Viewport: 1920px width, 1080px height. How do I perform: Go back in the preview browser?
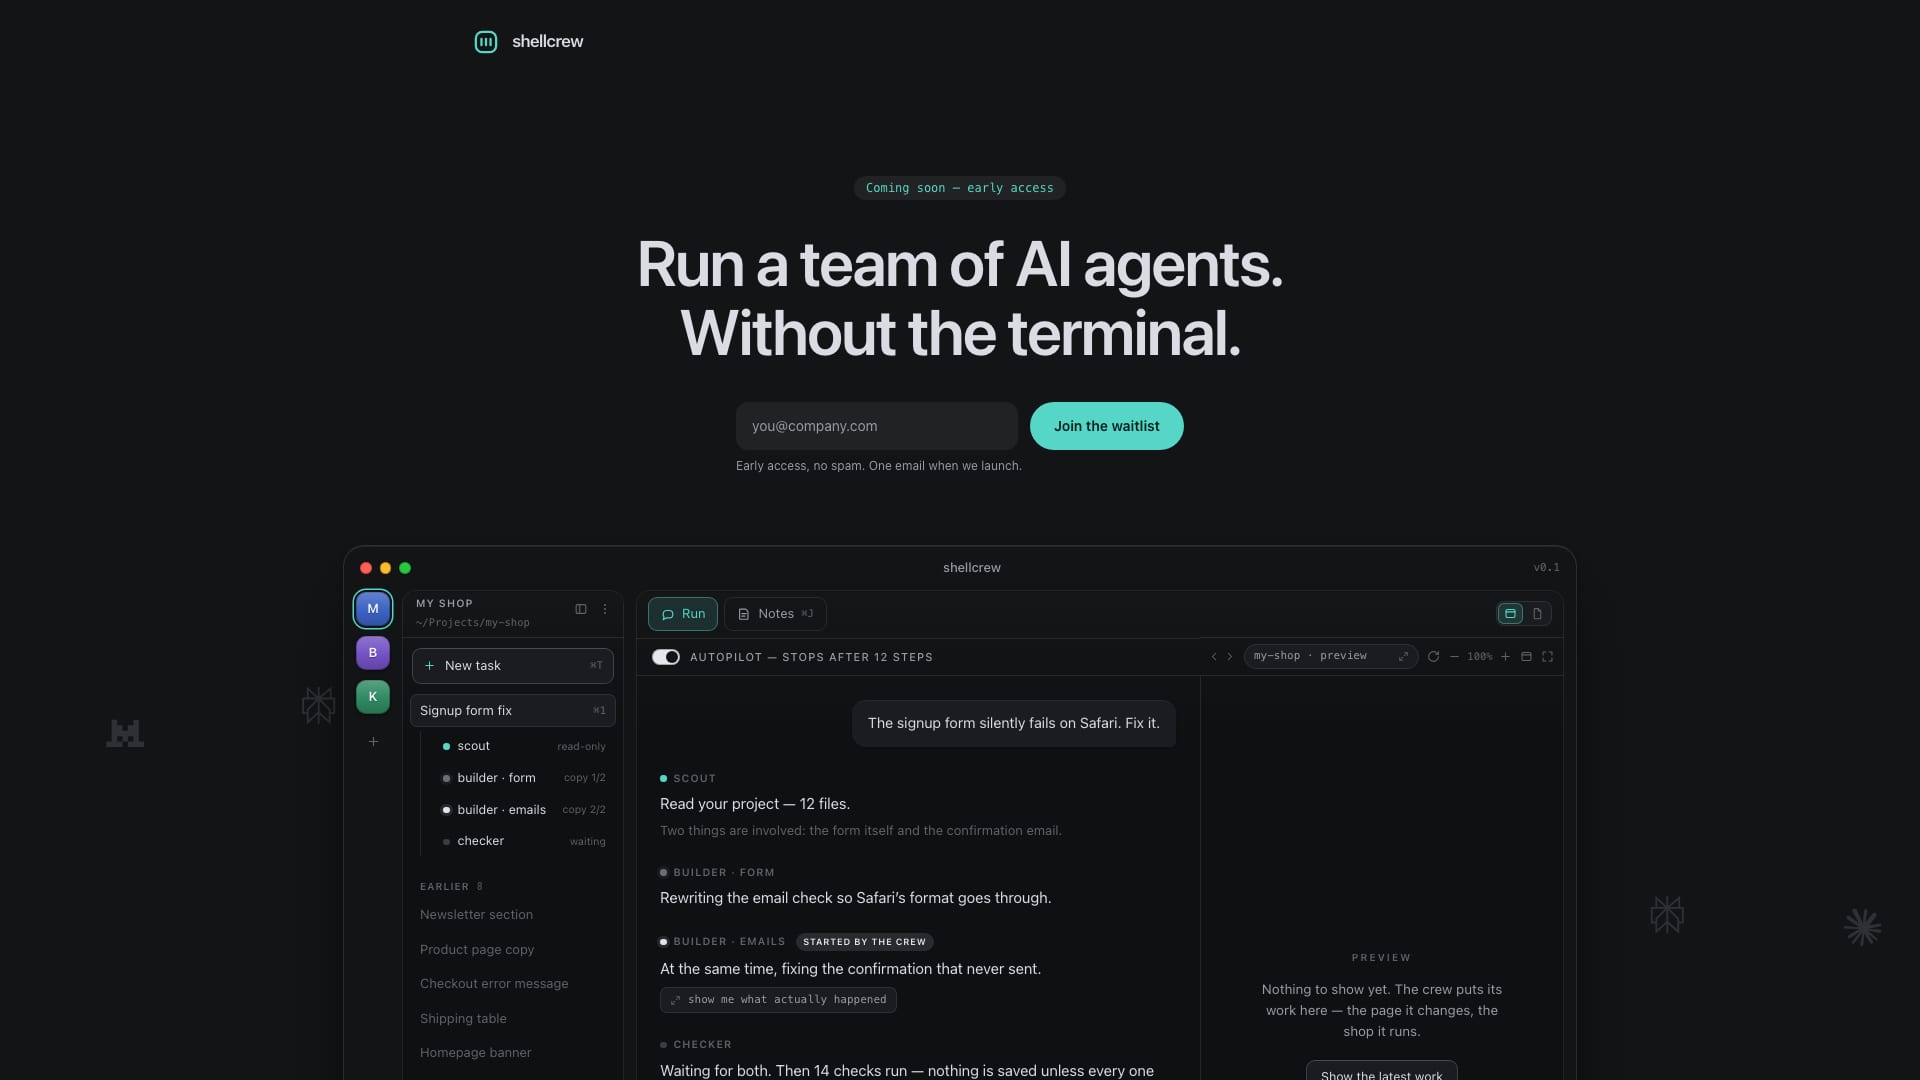click(1214, 657)
